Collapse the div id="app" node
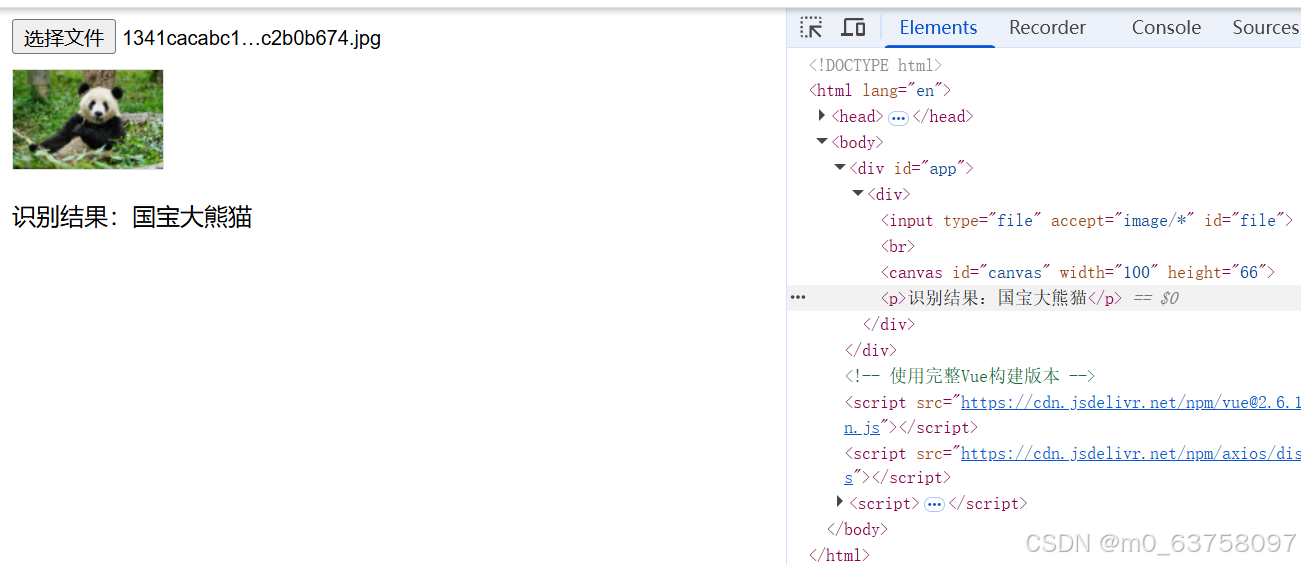This screenshot has width=1301, height=565. point(840,168)
